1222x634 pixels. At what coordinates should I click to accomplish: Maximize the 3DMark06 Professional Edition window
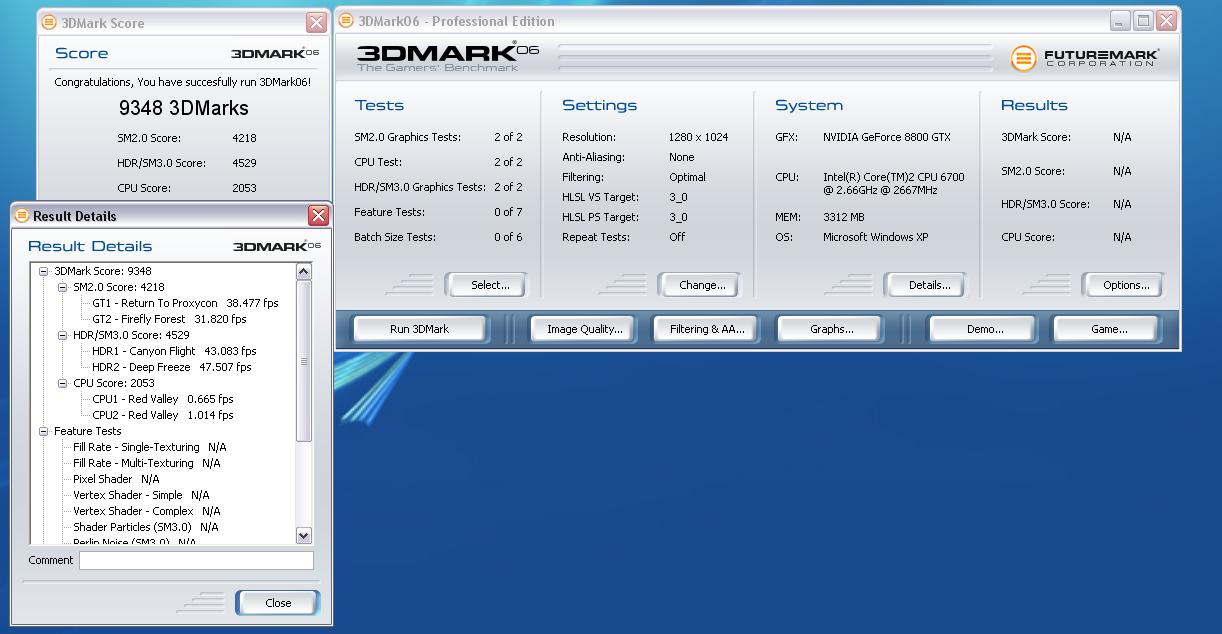tap(1142, 20)
